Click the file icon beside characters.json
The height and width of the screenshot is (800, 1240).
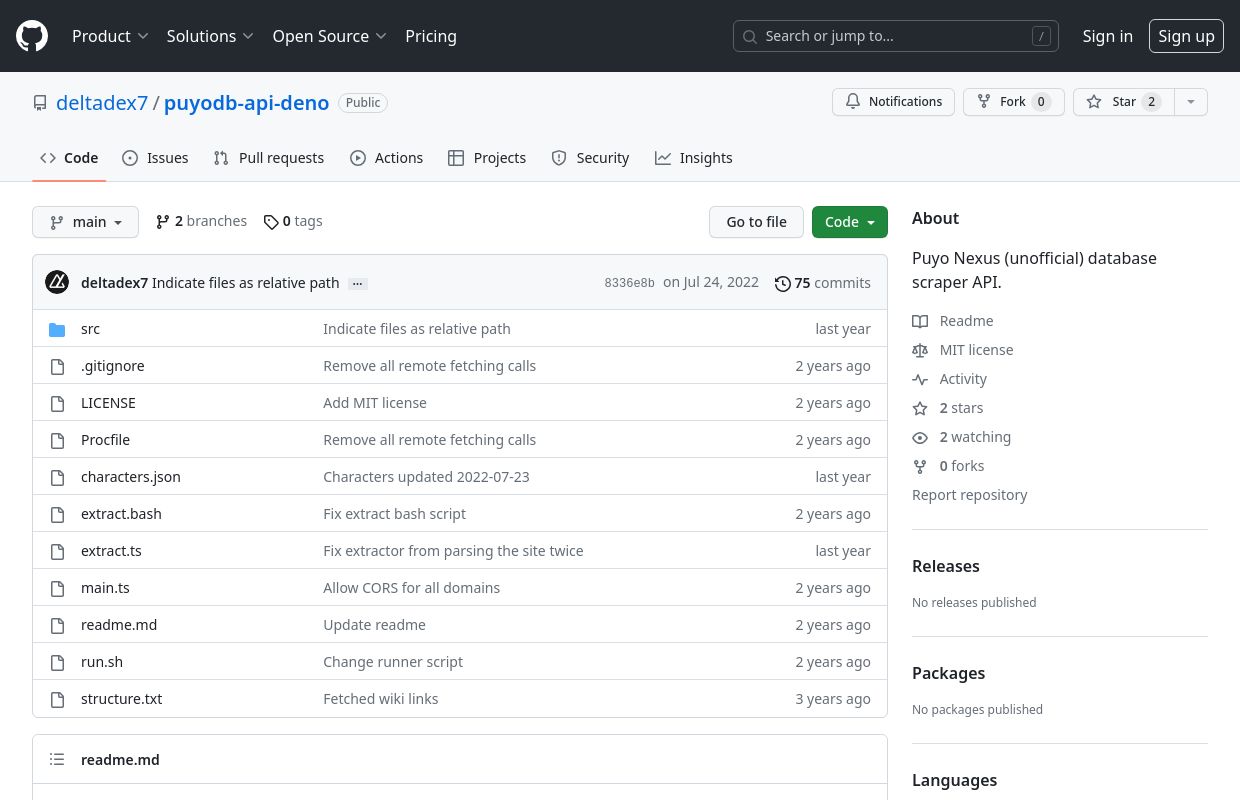[x=57, y=477]
